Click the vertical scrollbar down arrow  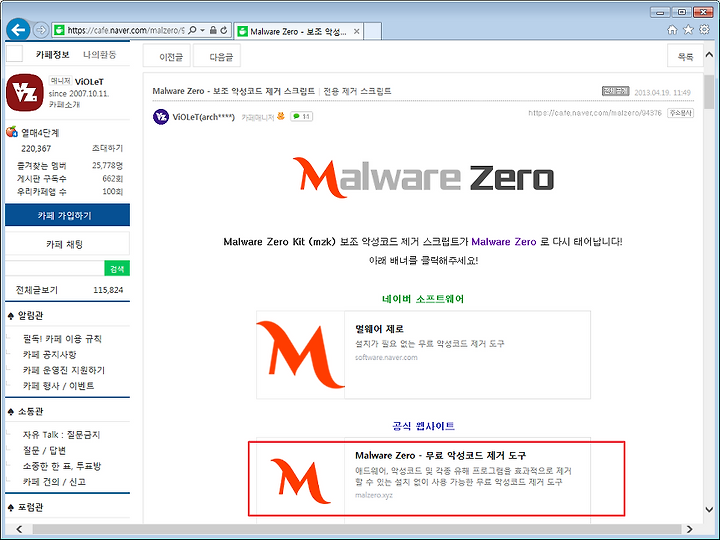tap(709, 509)
